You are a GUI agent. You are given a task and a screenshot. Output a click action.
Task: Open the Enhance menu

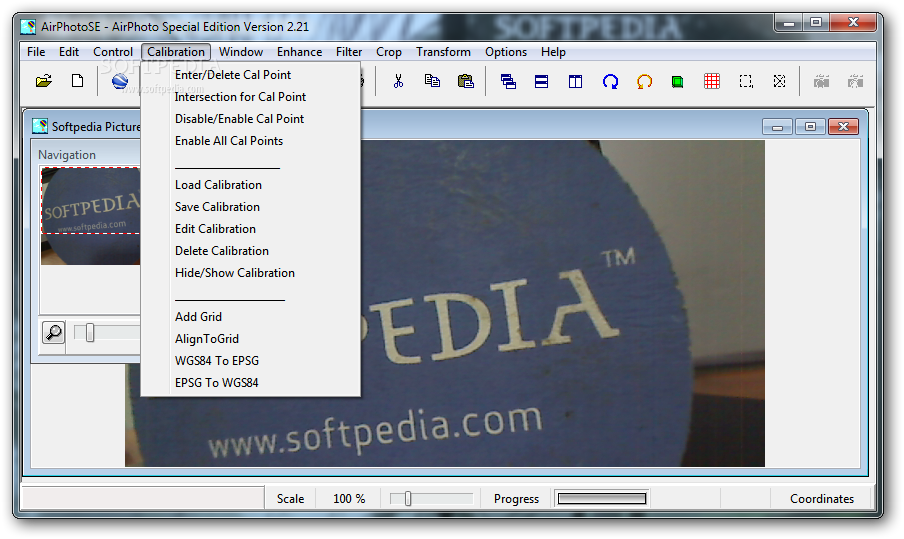pos(299,52)
